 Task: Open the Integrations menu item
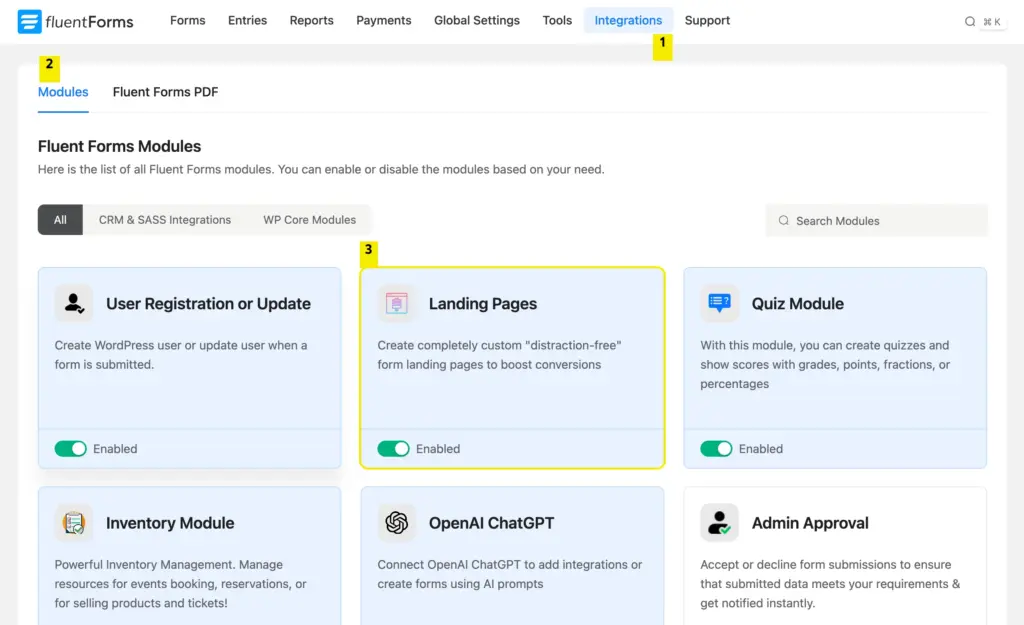click(x=628, y=20)
